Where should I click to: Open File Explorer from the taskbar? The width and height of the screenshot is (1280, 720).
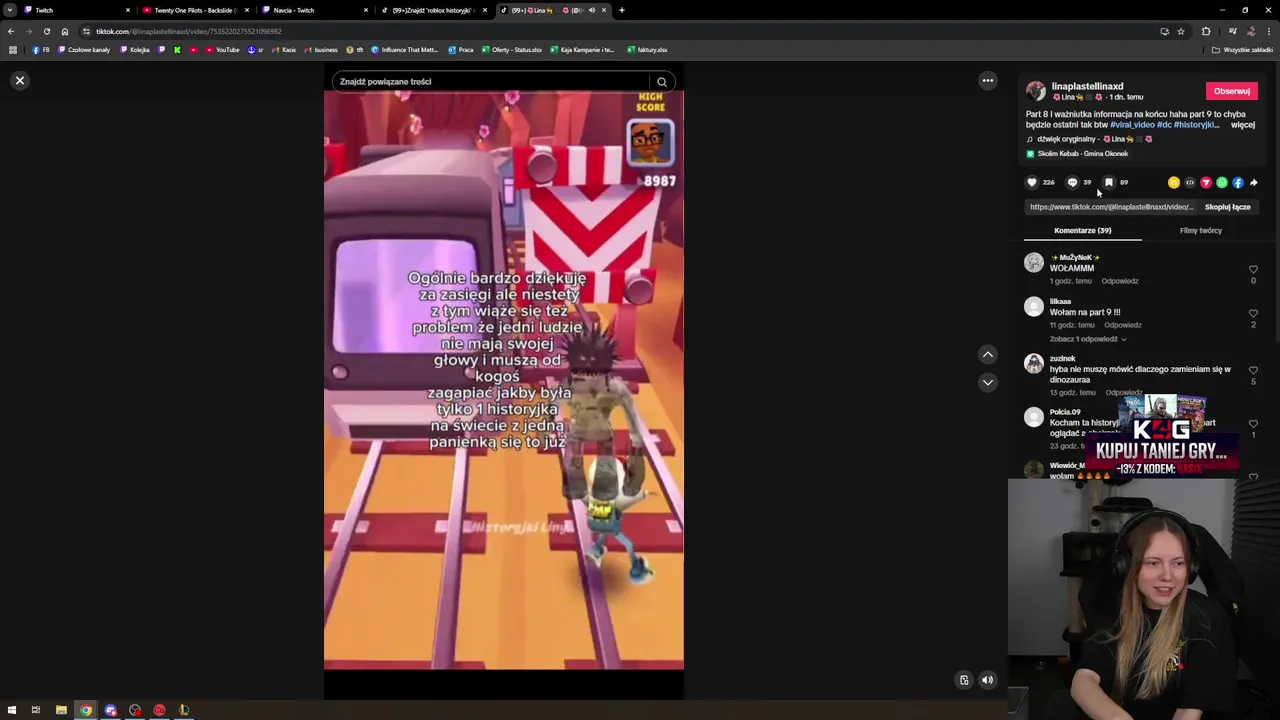[x=61, y=710]
